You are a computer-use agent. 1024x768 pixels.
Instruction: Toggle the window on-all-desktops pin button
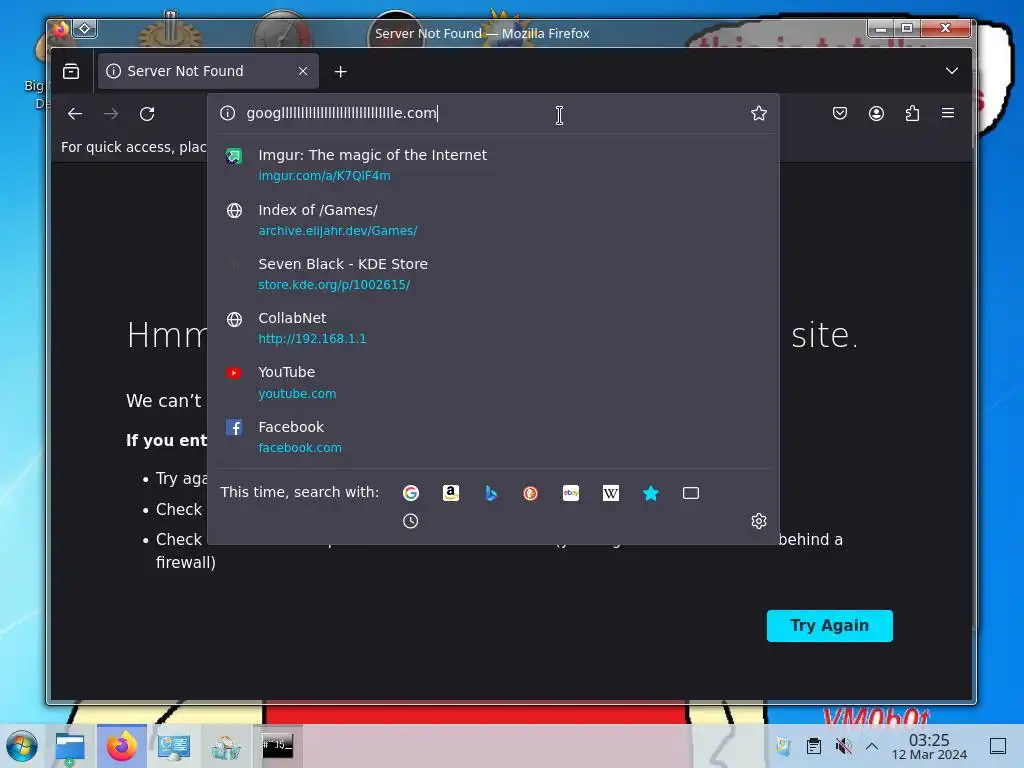tap(85, 29)
